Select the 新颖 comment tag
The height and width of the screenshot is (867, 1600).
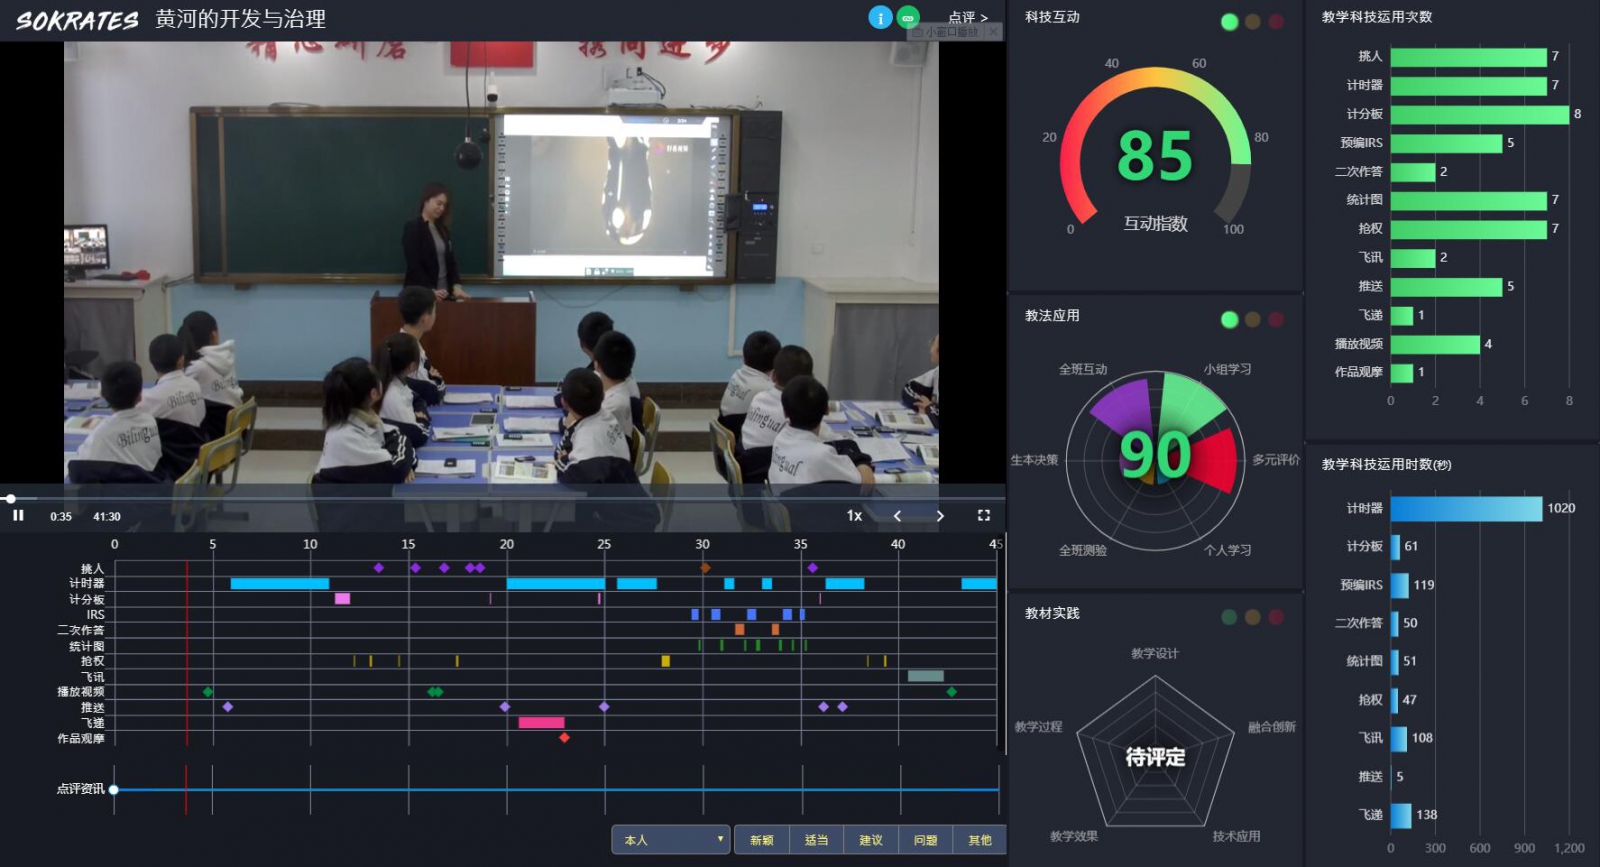click(762, 840)
